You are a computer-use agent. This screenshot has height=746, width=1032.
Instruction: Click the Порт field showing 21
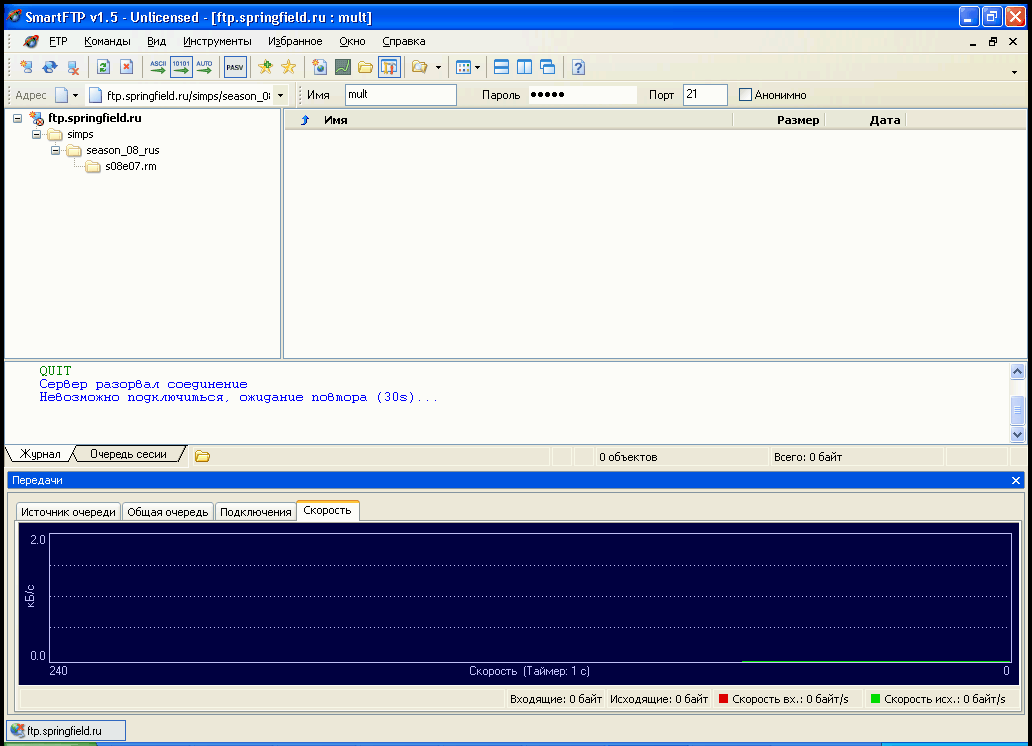point(705,95)
